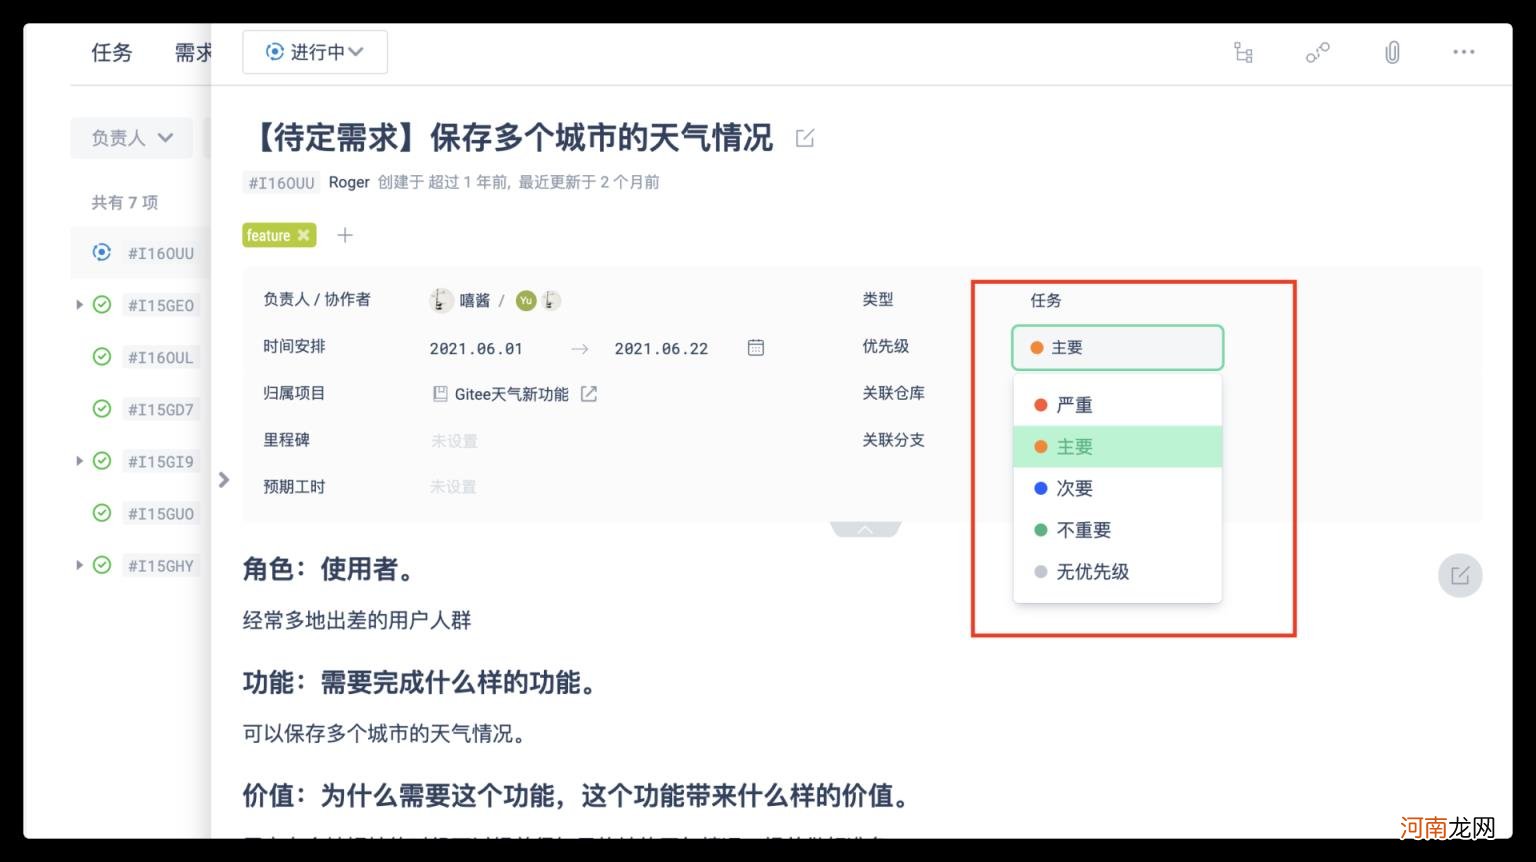Viewport: 1536px width, 862px height.
Task: Open issue #I15GI9 in list
Action: click(161, 461)
